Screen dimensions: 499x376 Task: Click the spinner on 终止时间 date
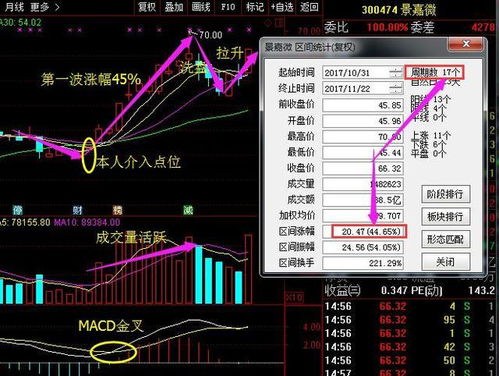point(396,89)
